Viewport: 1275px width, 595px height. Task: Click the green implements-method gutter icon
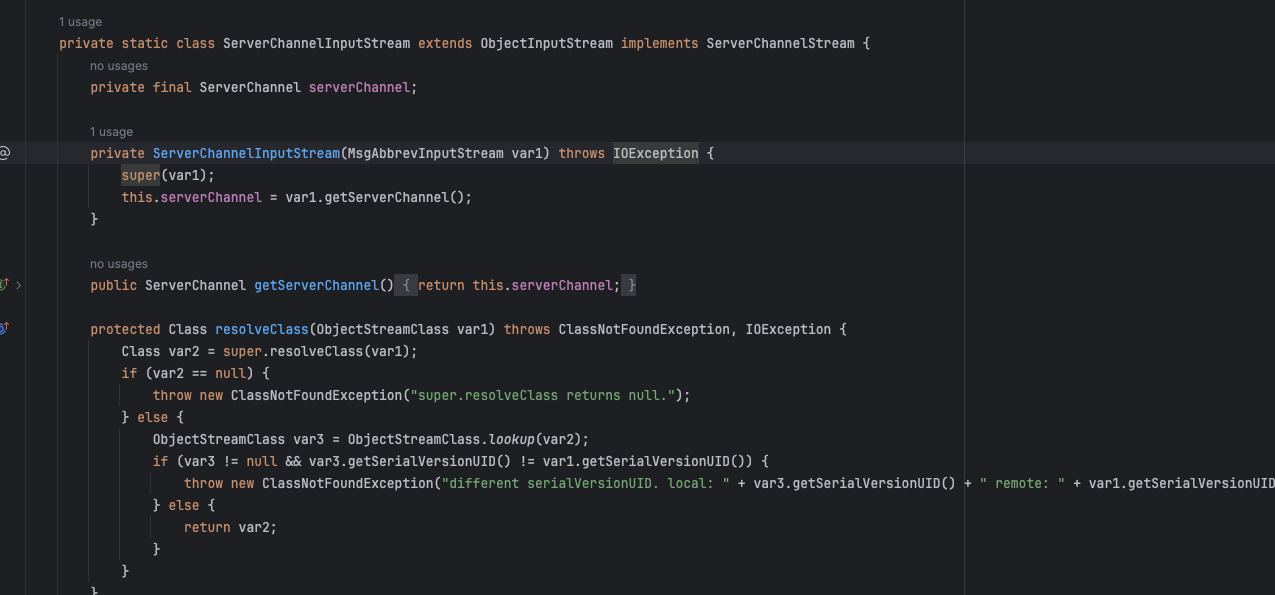[x=3, y=285]
